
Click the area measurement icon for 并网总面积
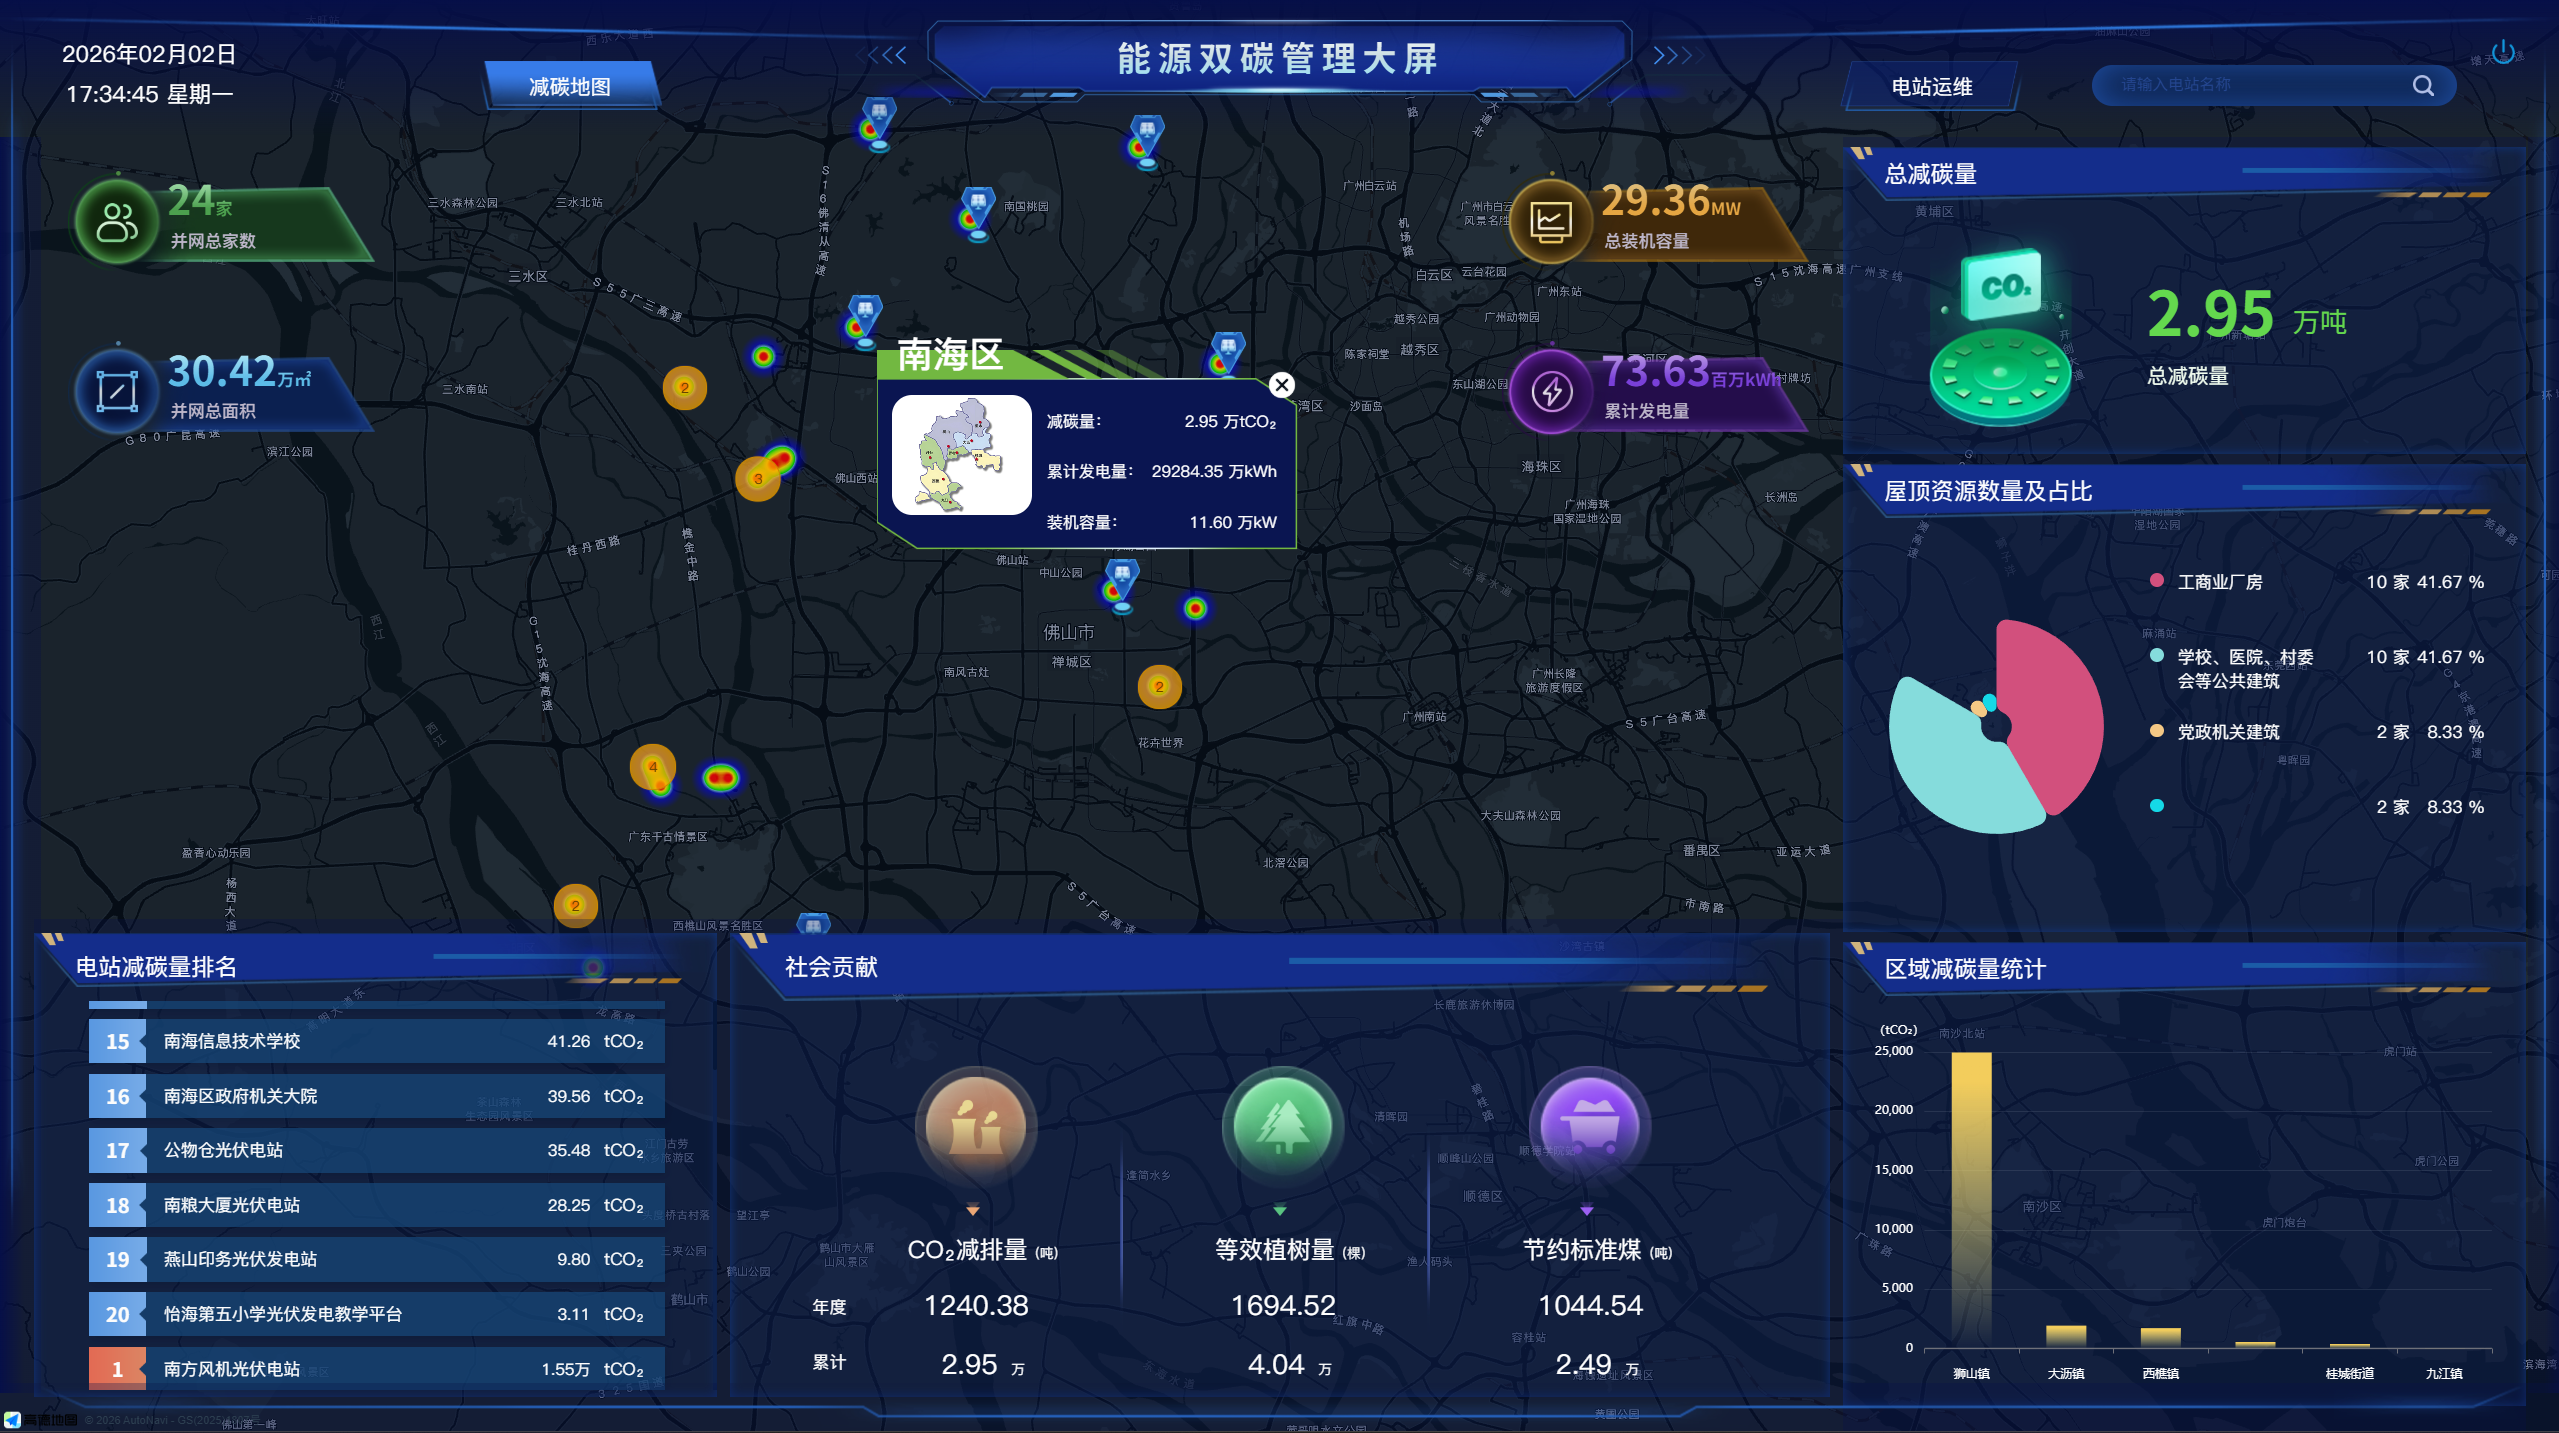[x=117, y=391]
